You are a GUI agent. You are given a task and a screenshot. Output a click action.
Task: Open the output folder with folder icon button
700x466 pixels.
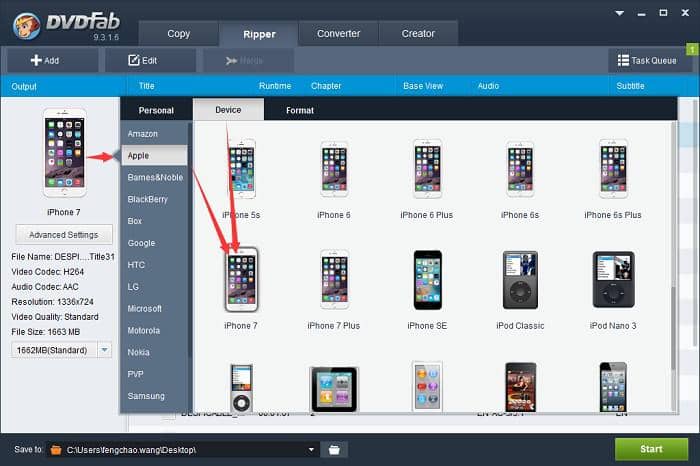[334, 449]
